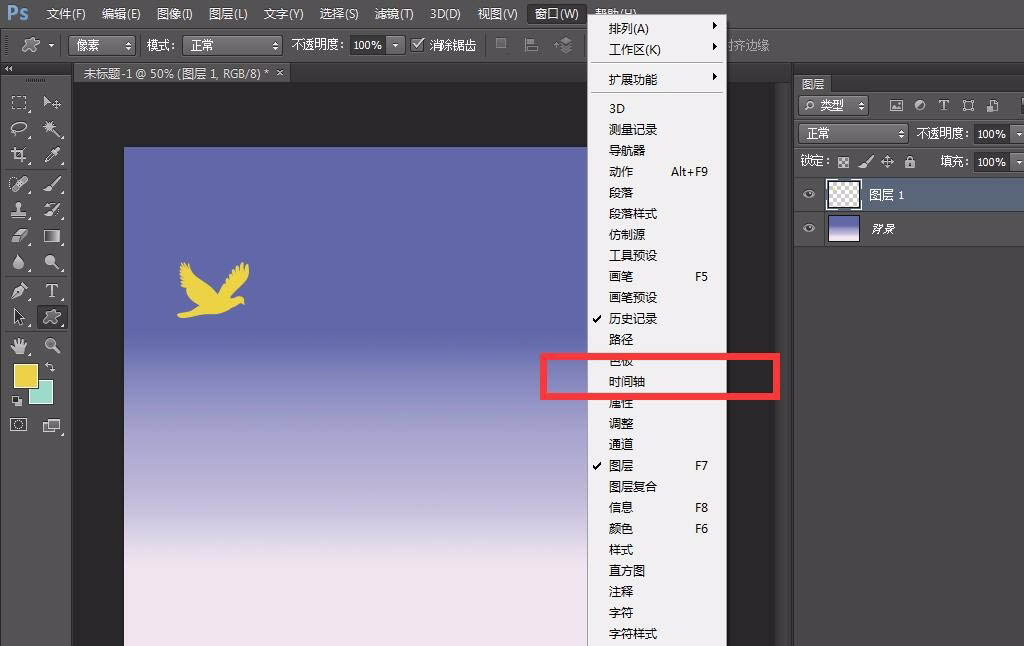Open the 文件(F) menu

point(66,14)
